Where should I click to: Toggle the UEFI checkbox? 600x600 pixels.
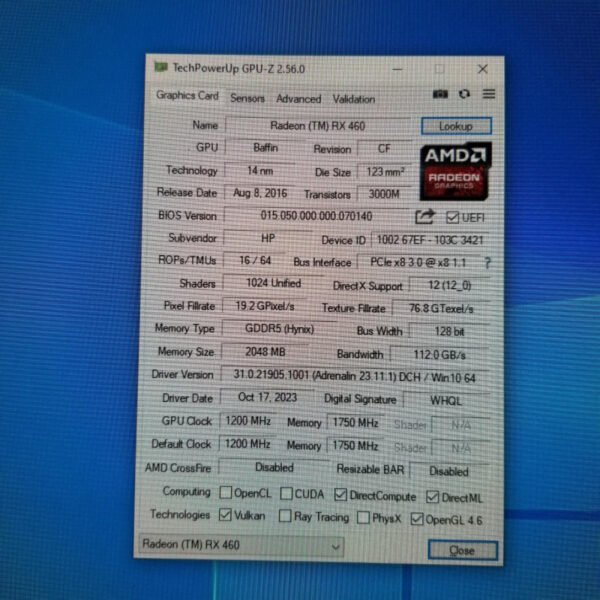tap(452, 218)
